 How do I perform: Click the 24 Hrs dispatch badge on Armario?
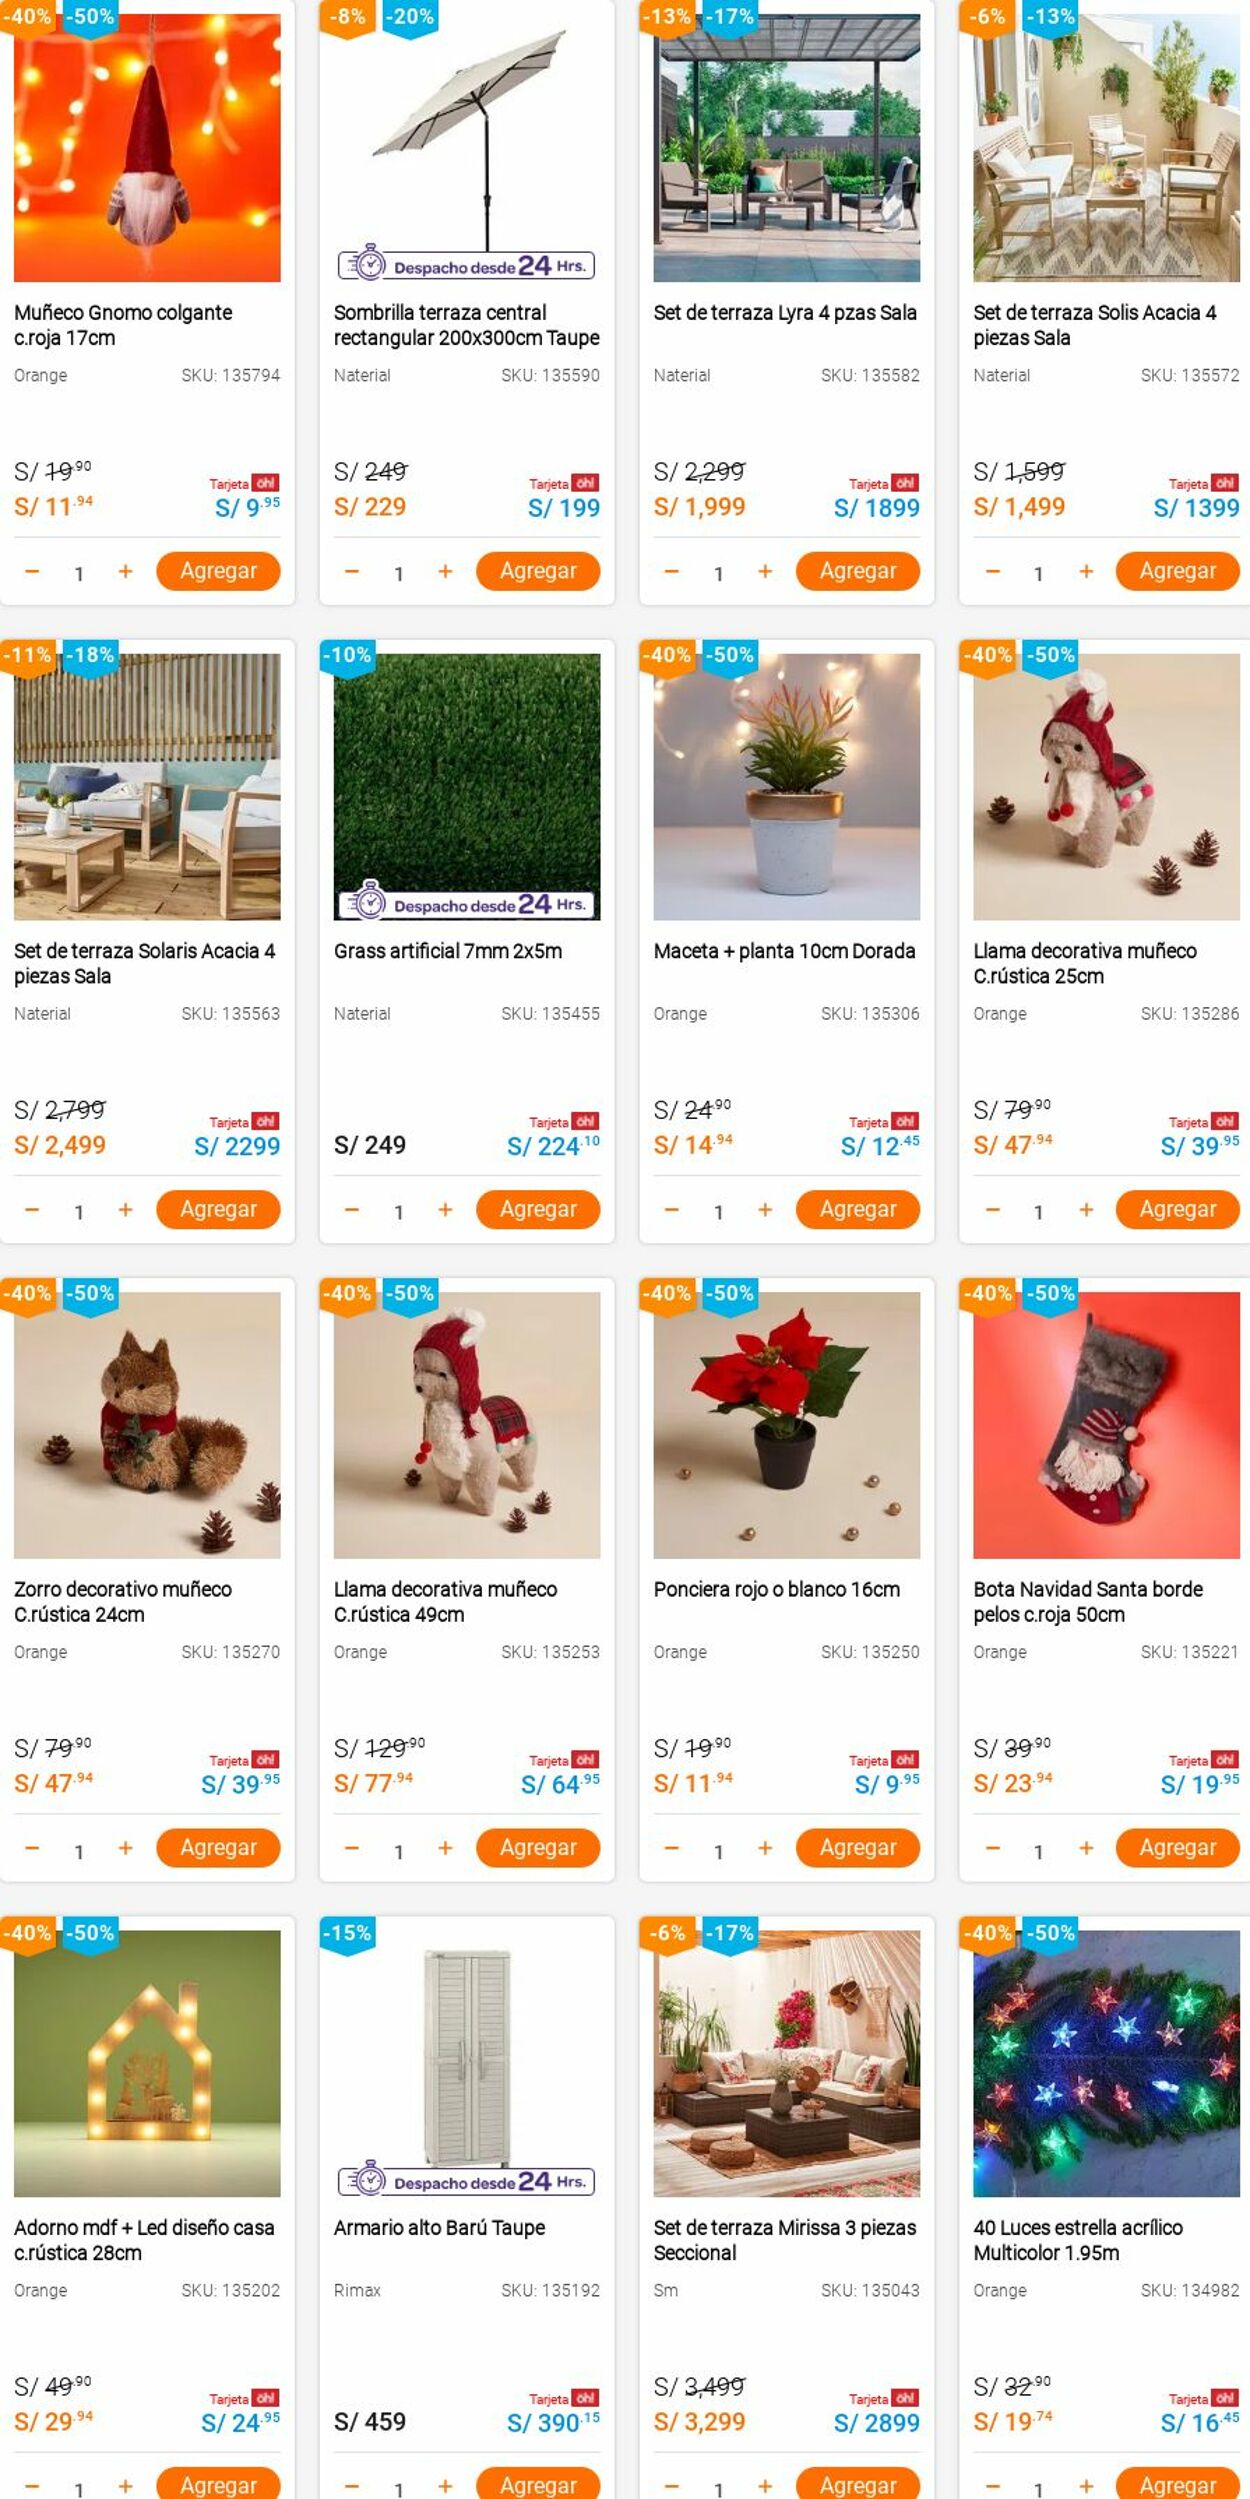click(x=467, y=2180)
